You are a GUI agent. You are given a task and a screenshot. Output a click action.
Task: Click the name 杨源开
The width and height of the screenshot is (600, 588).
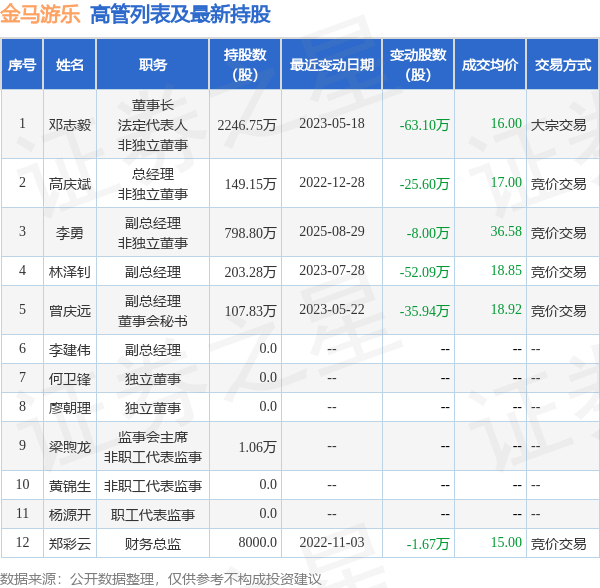tap(70, 515)
